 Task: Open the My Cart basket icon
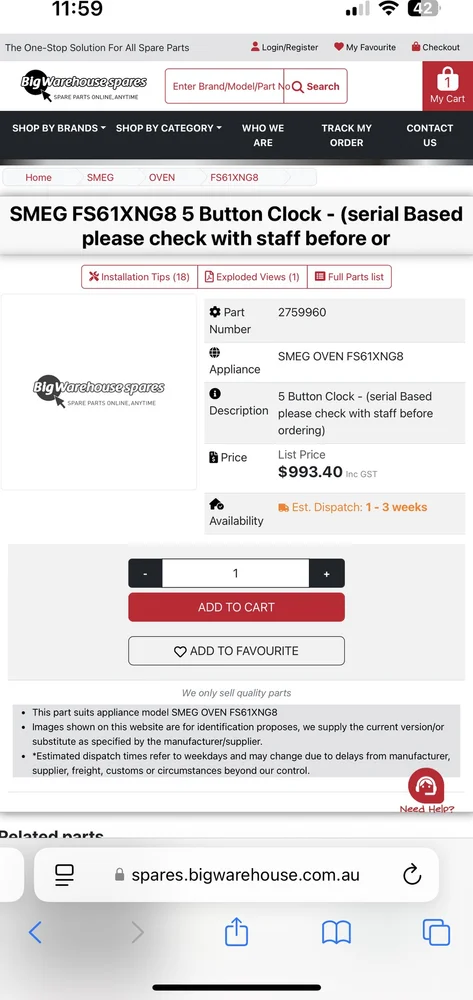[x=448, y=85]
